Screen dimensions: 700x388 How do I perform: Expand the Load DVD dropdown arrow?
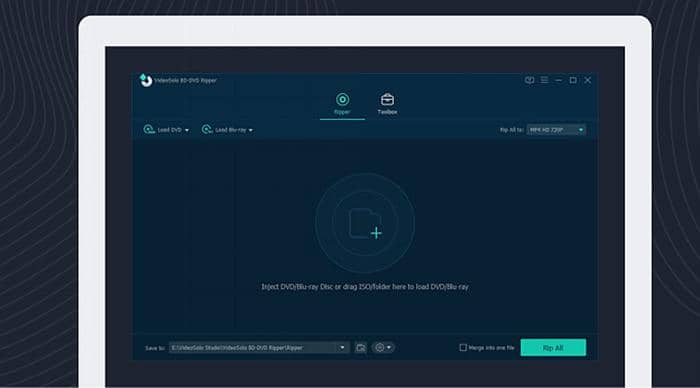pyautogui.click(x=187, y=130)
